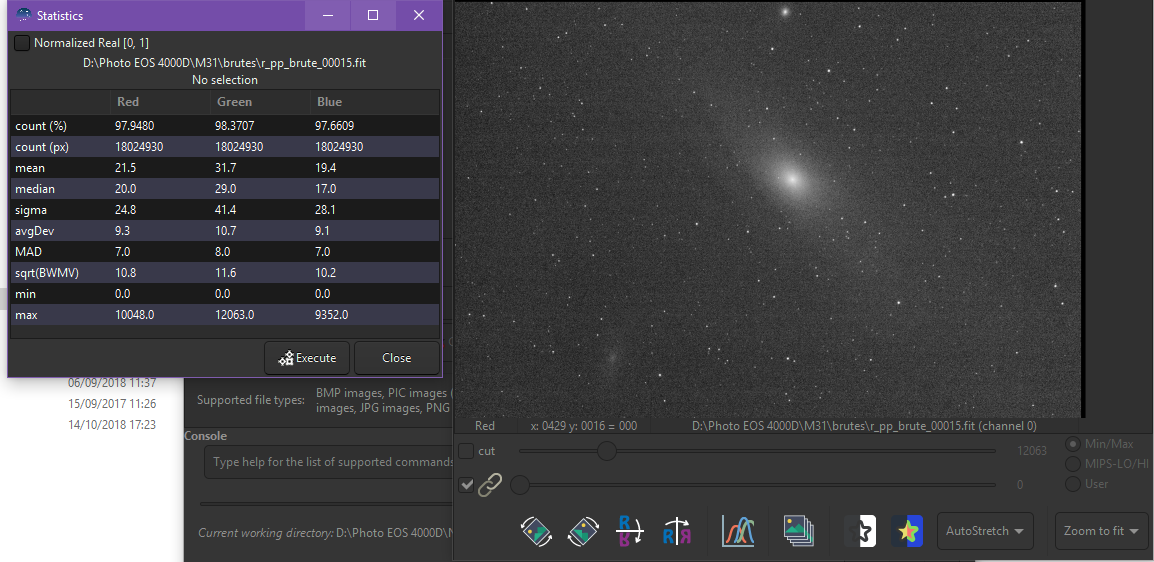Select the Min/Max radio option
The image size is (1154, 562).
point(1074,444)
